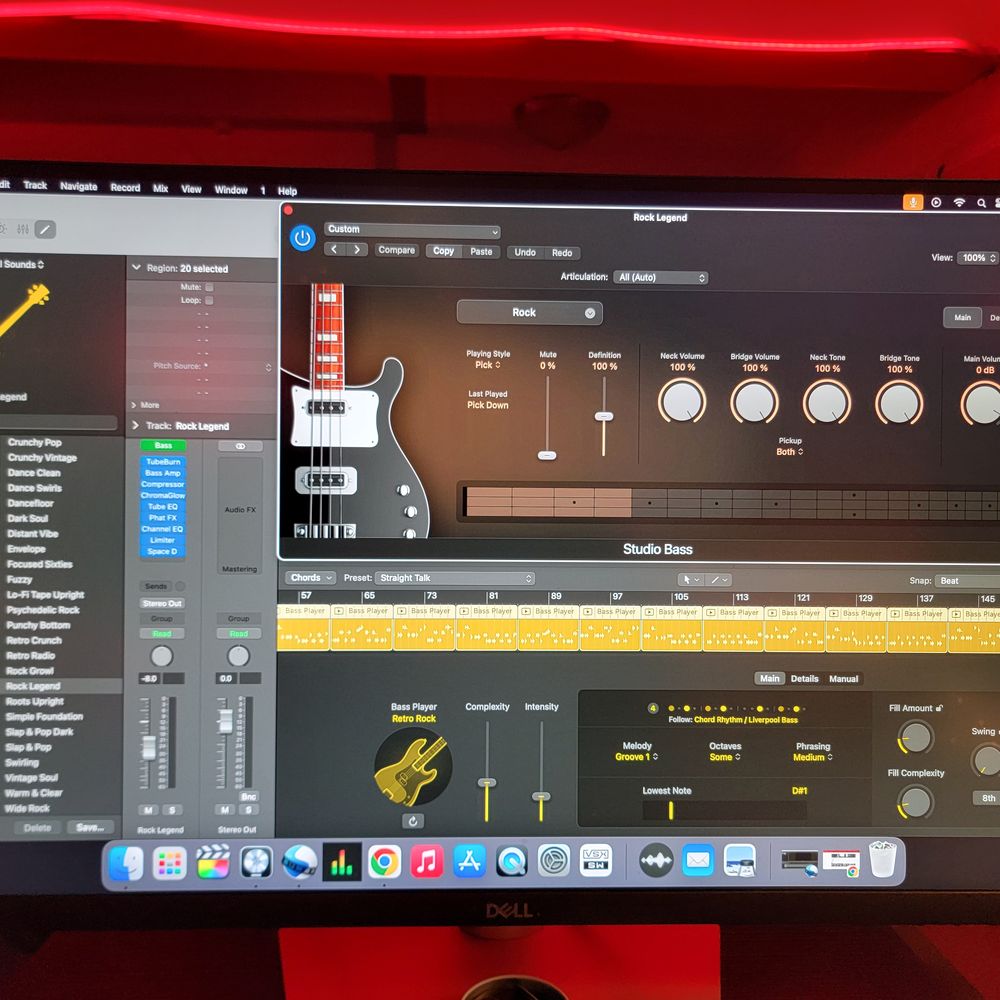Enable the Loop checkbox in Region inspector
Screen dimensions: 1000x1000
tap(209, 300)
